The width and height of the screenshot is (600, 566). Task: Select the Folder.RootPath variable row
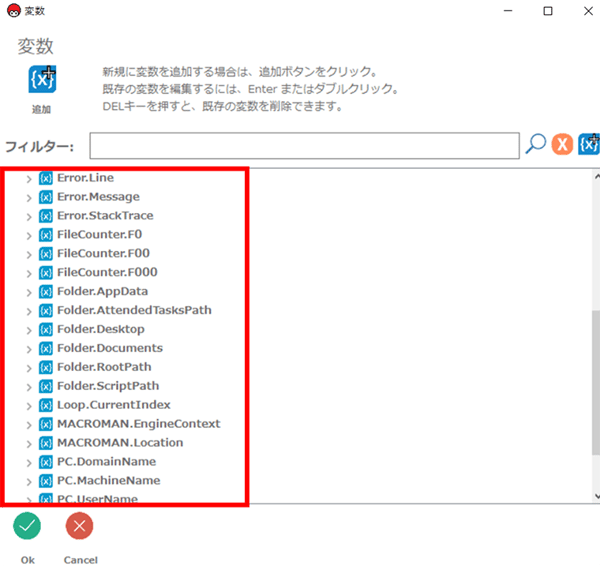(x=104, y=367)
